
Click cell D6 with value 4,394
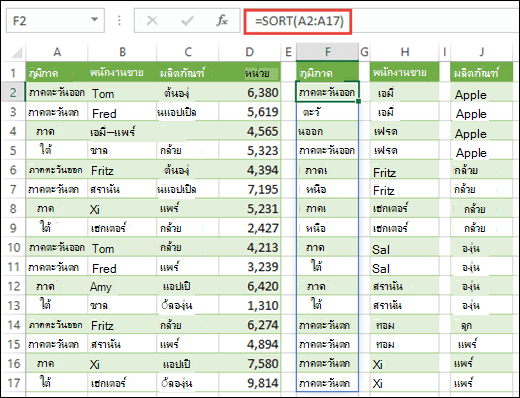click(249, 170)
